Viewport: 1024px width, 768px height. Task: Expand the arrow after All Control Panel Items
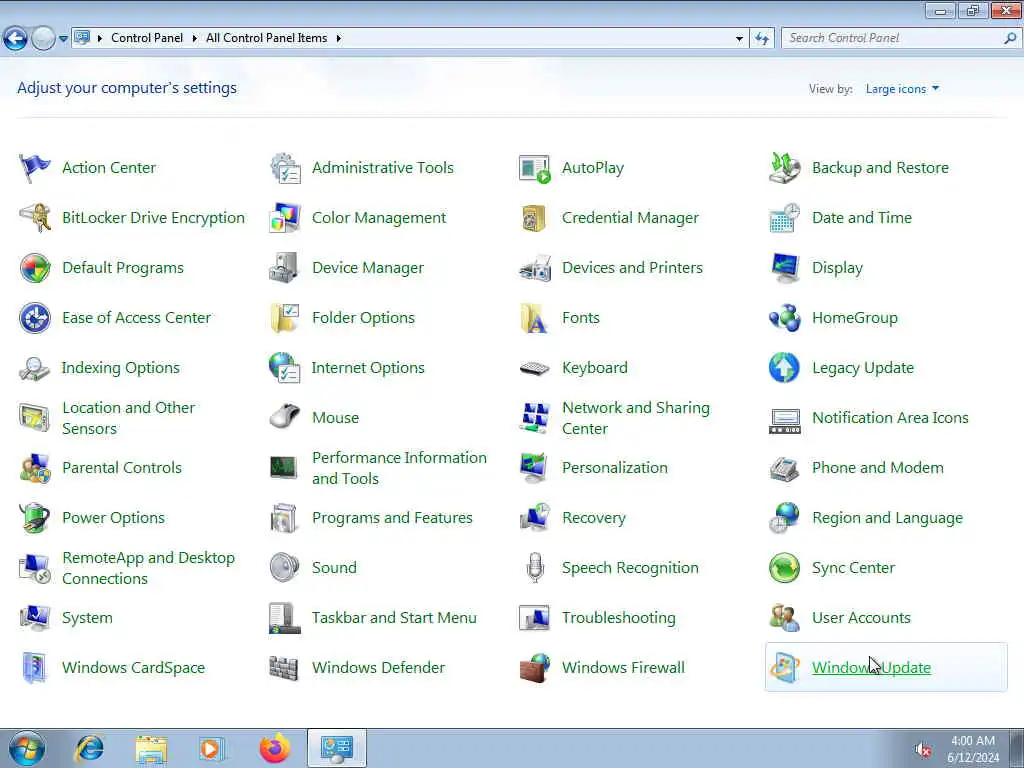pyautogui.click(x=339, y=39)
